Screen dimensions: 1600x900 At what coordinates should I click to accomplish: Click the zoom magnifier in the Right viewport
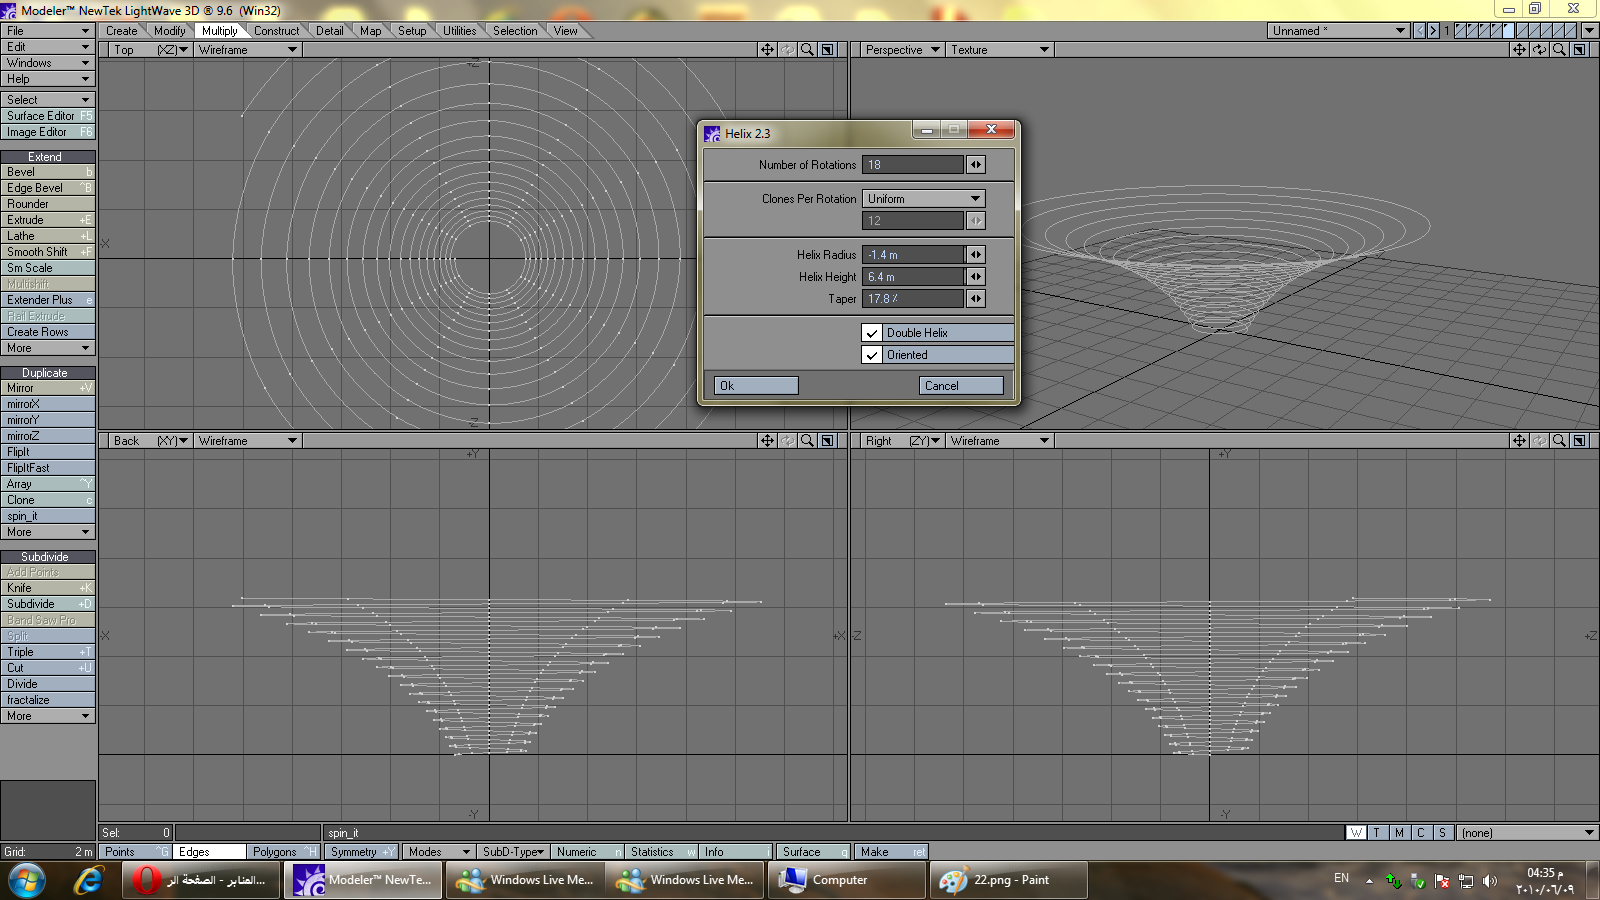1559,440
